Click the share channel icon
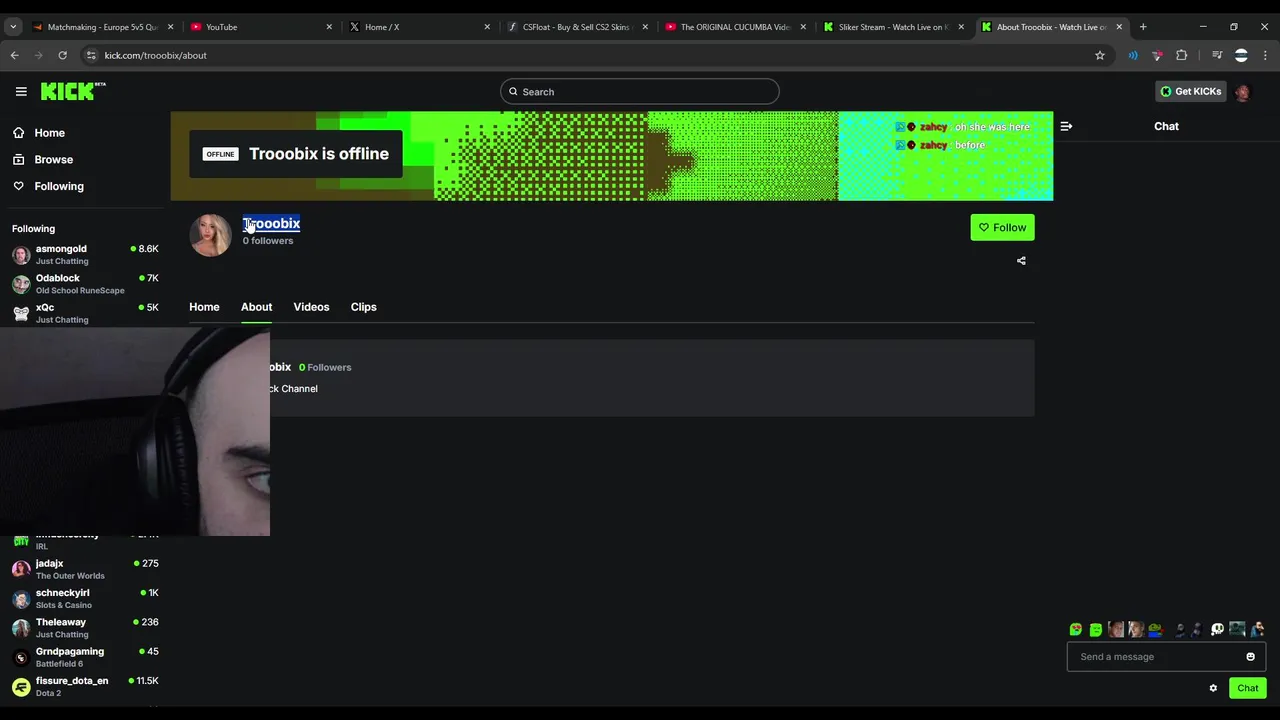This screenshot has width=1280, height=720. [x=1021, y=261]
